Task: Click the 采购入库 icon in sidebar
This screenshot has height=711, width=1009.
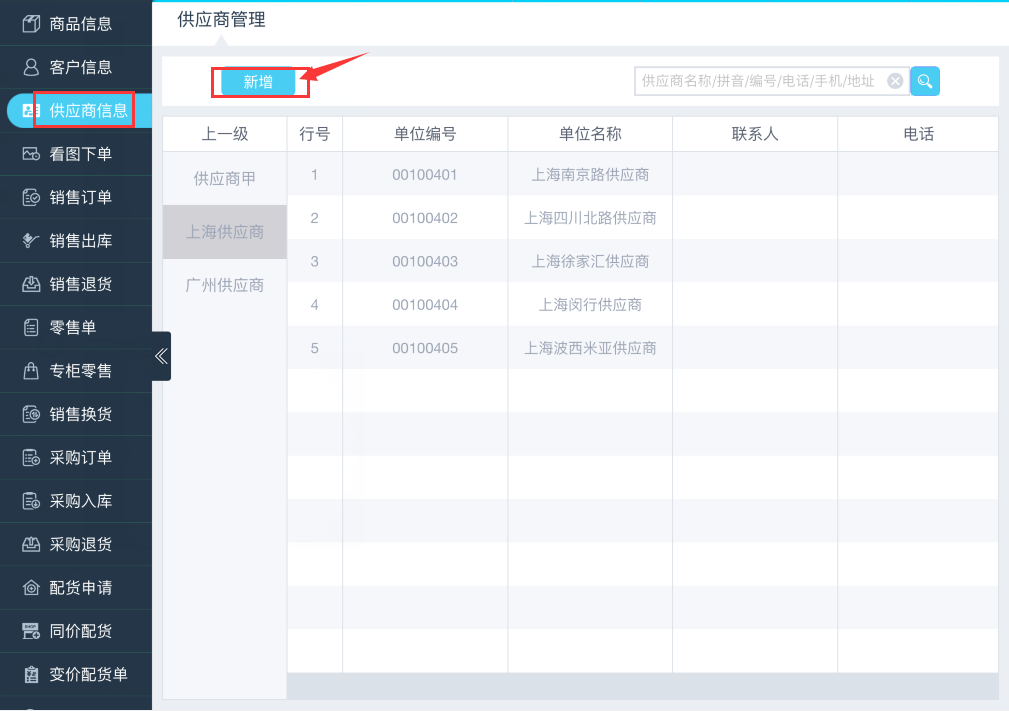Action: pyautogui.click(x=31, y=501)
